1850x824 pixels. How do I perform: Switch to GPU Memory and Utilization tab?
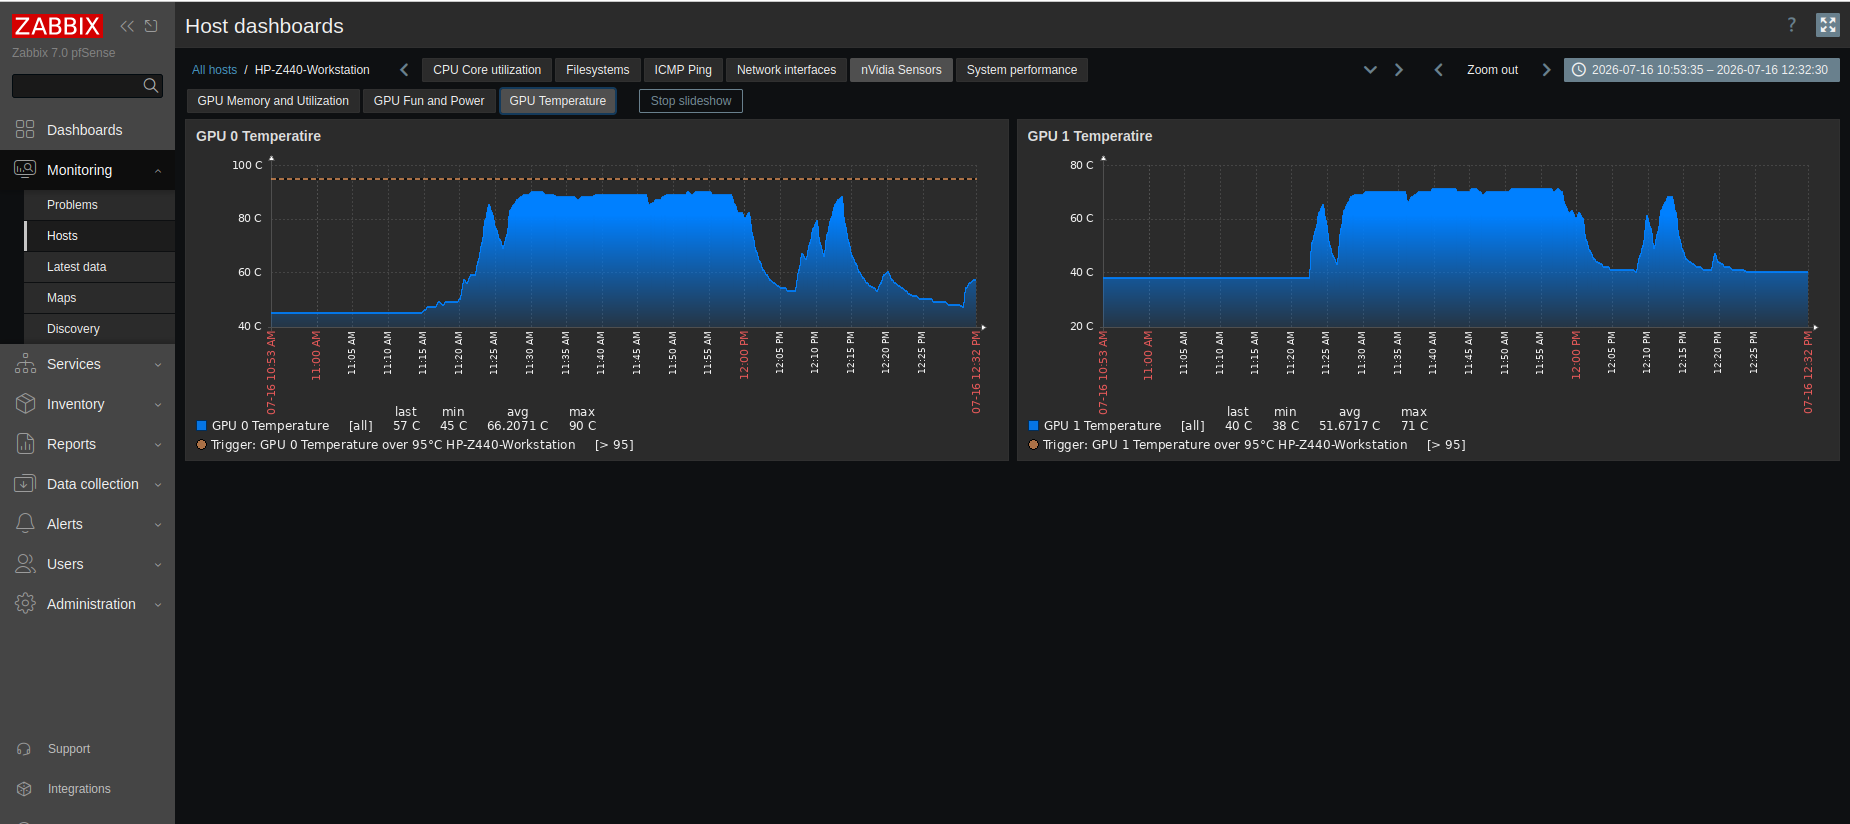[x=273, y=101]
